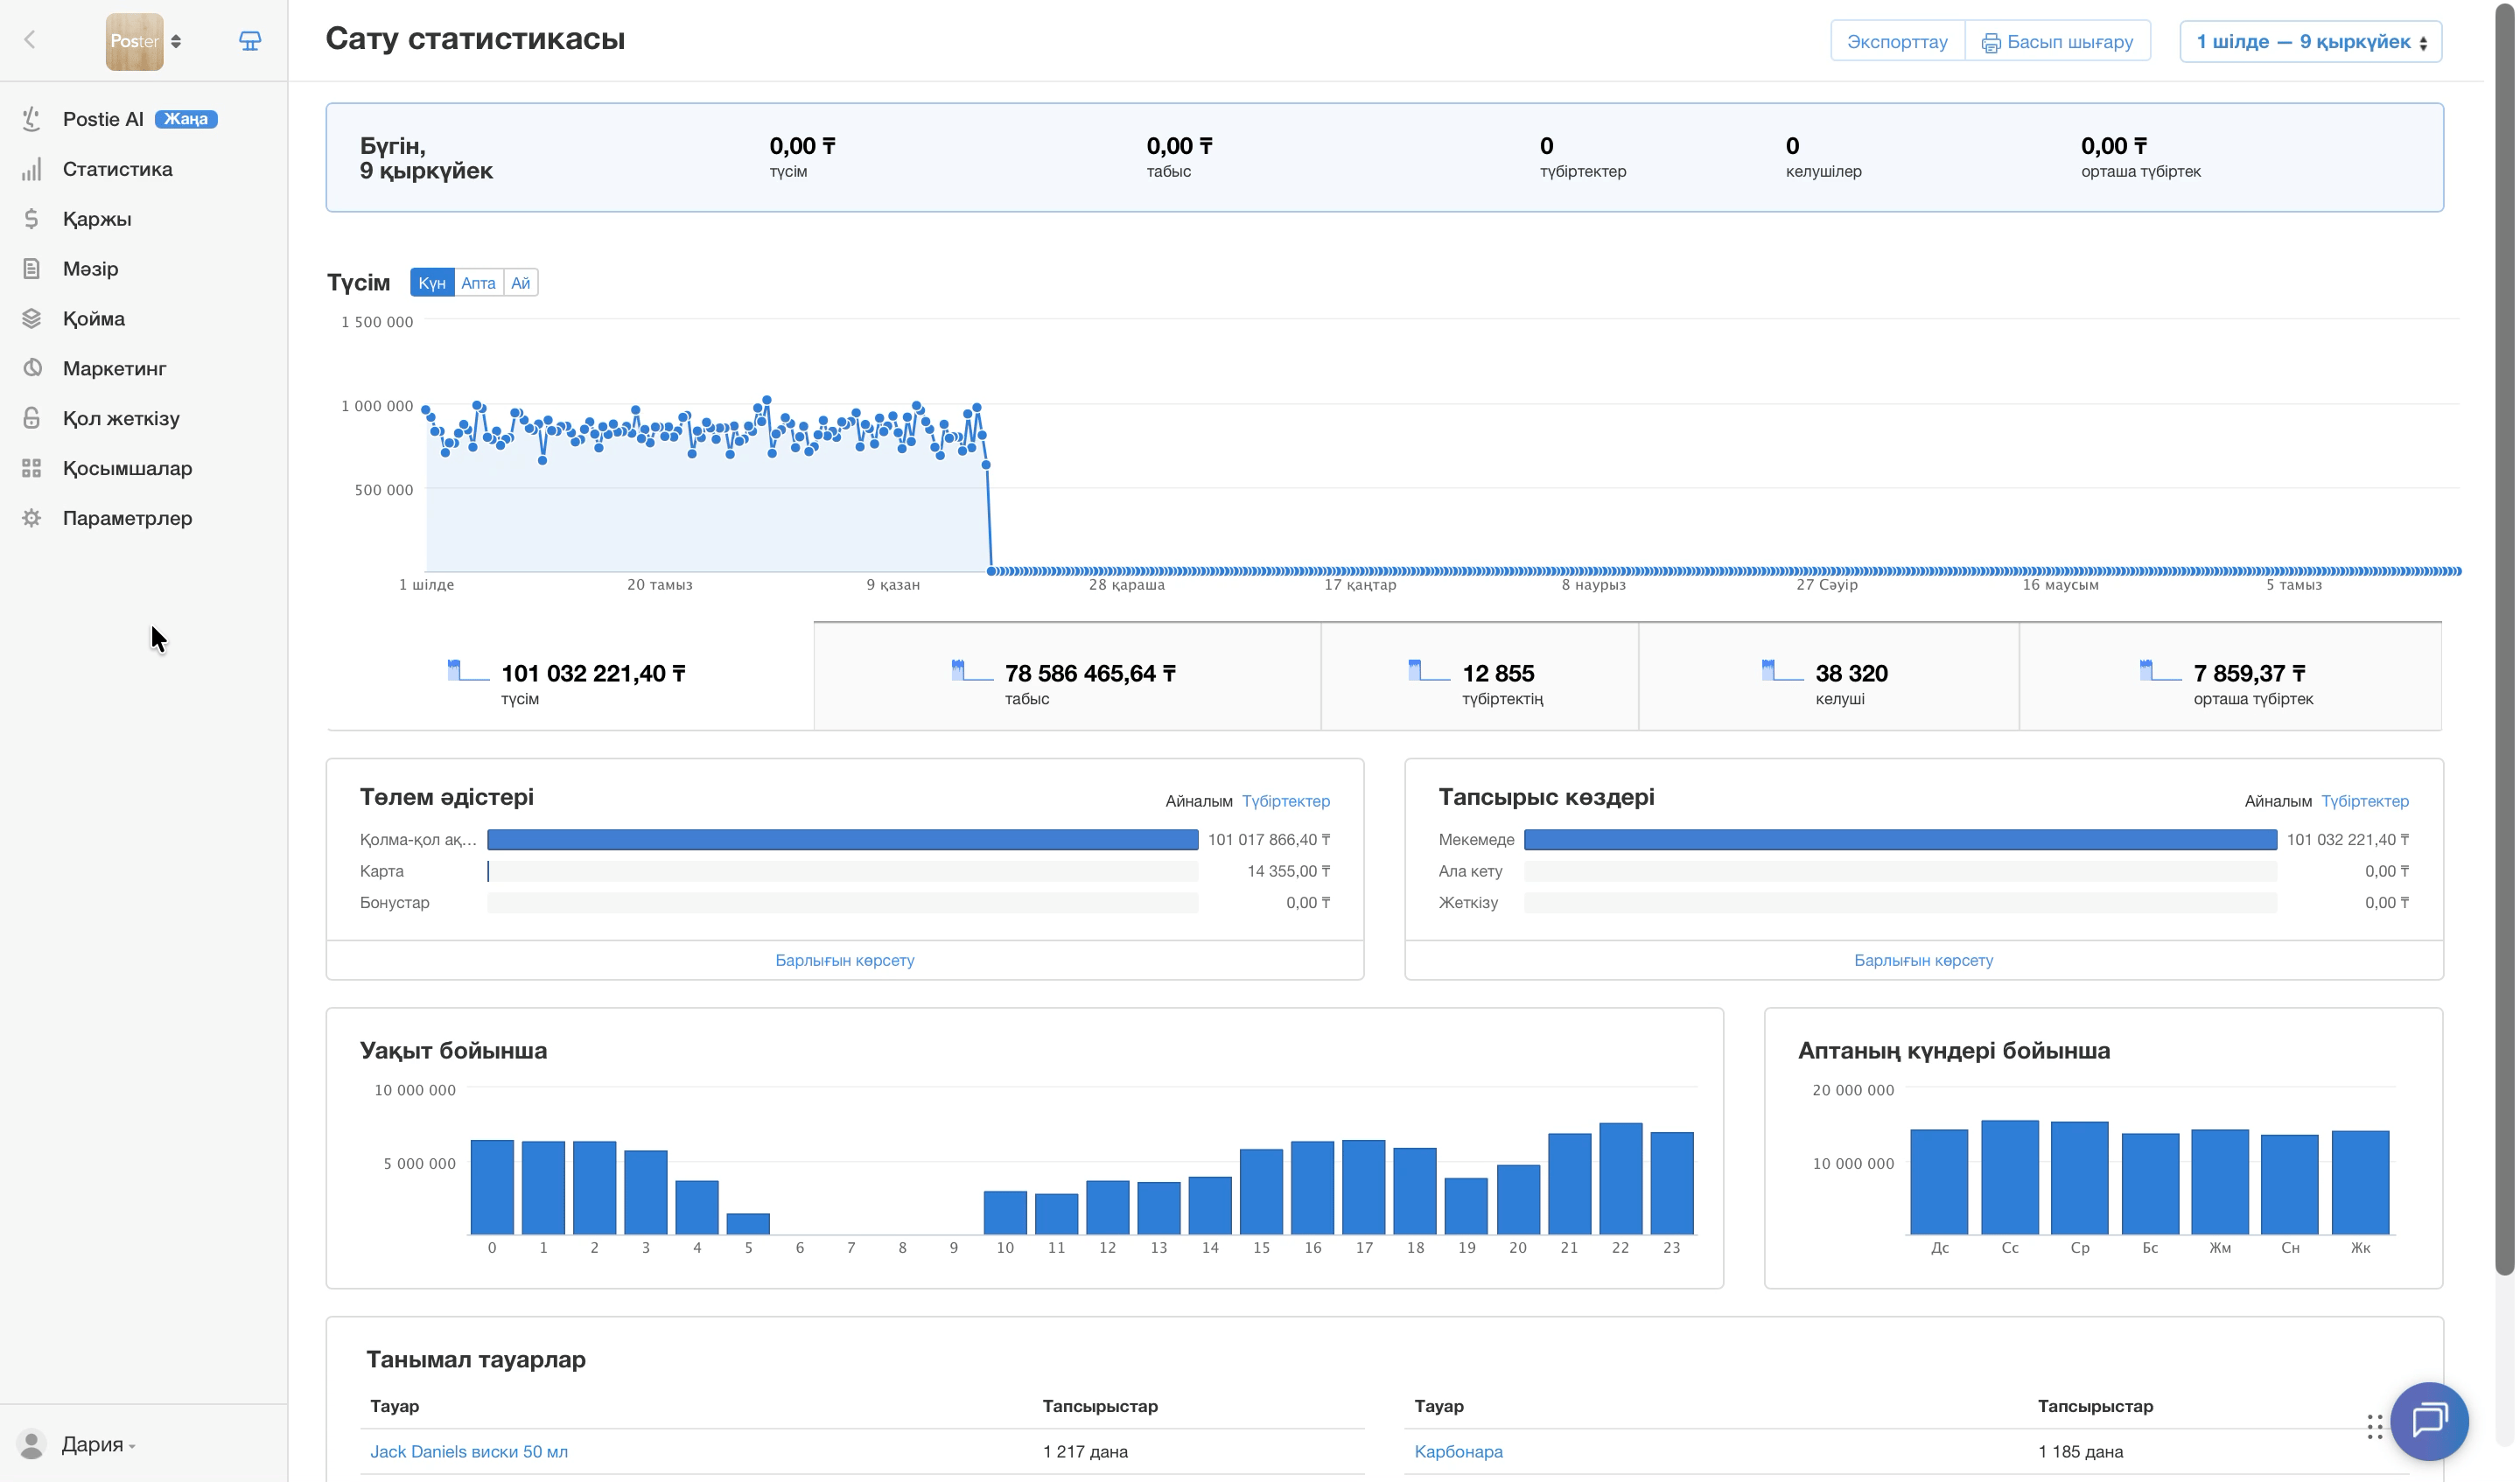Click the Postie AI sidebar icon
The image size is (2520, 1482).
click(x=32, y=119)
